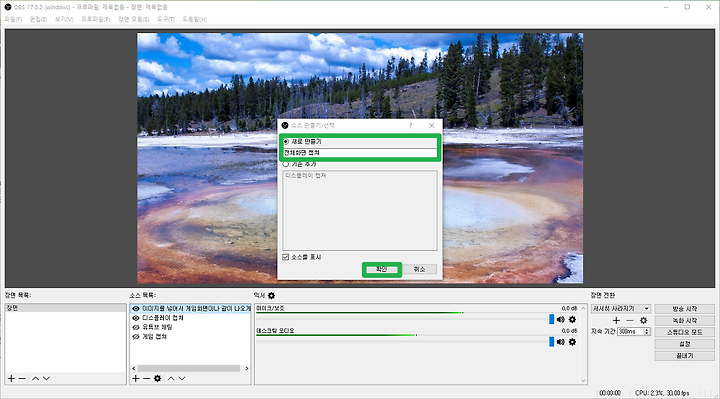Screen dimensions: 720x399
Task: Open transition properties gear icon
Action: pyautogui.click(x=643, y=320)
